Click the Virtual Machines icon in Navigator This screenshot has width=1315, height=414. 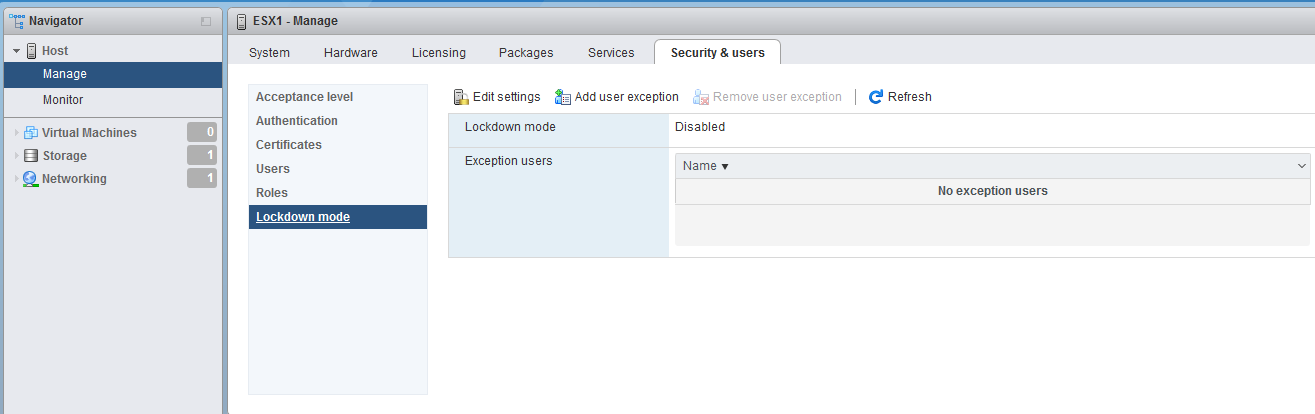coord(31,133)
